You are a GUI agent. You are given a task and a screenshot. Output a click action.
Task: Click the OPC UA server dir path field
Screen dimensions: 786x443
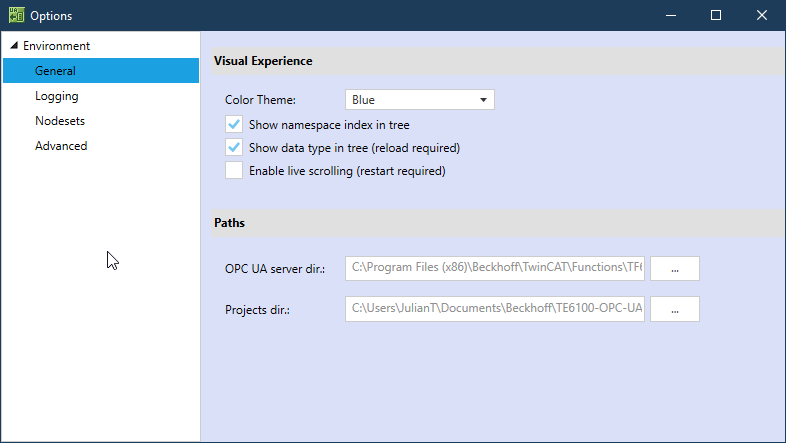(495, 268)
